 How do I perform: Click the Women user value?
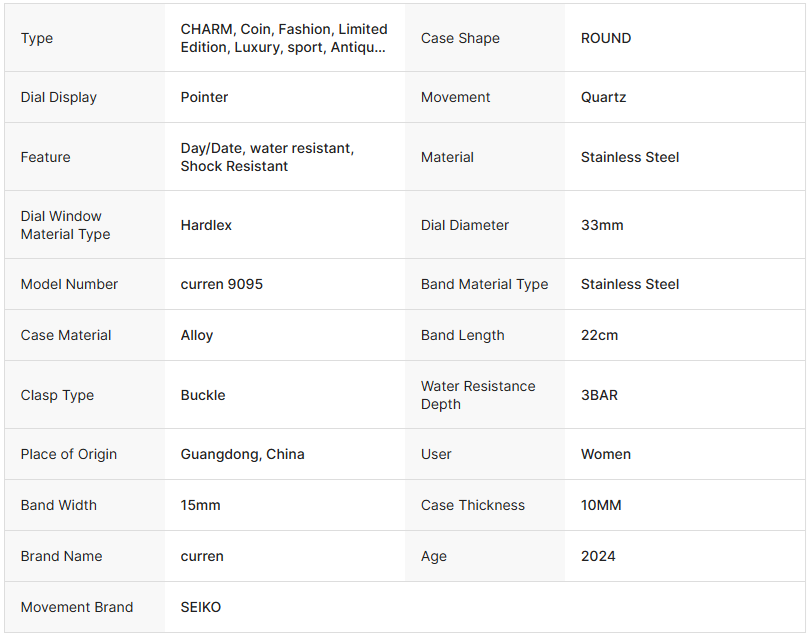(606, 454)
